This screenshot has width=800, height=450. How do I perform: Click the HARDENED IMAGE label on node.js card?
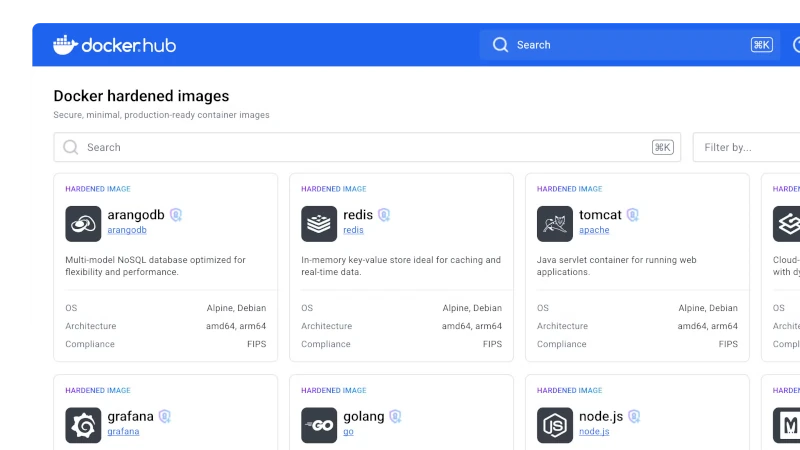click(x=569, y=390)
